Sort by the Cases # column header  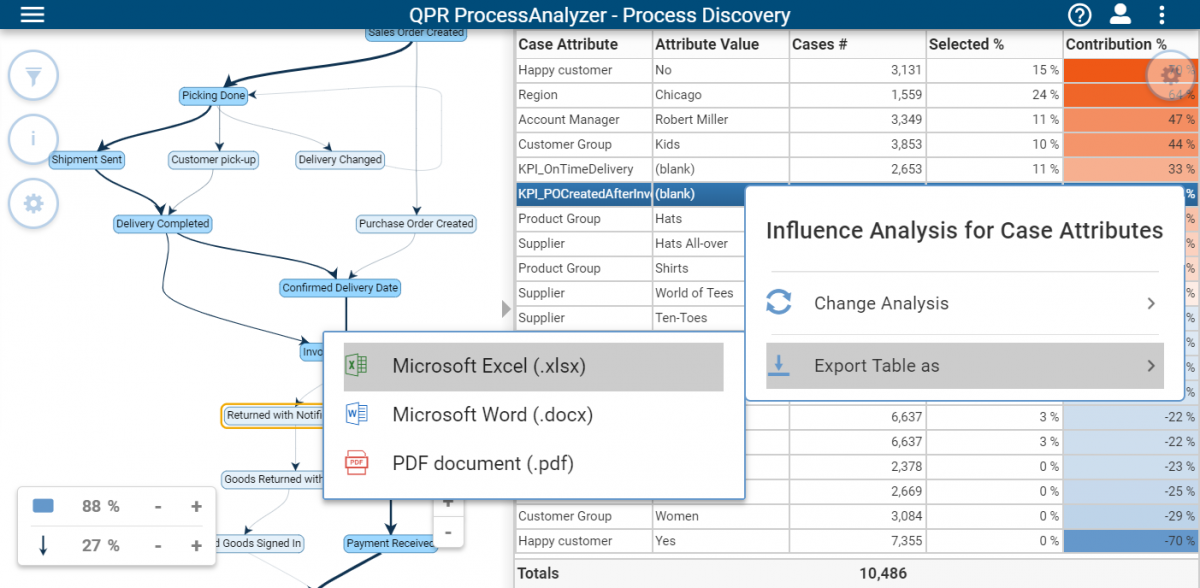(x=857, y=44)
